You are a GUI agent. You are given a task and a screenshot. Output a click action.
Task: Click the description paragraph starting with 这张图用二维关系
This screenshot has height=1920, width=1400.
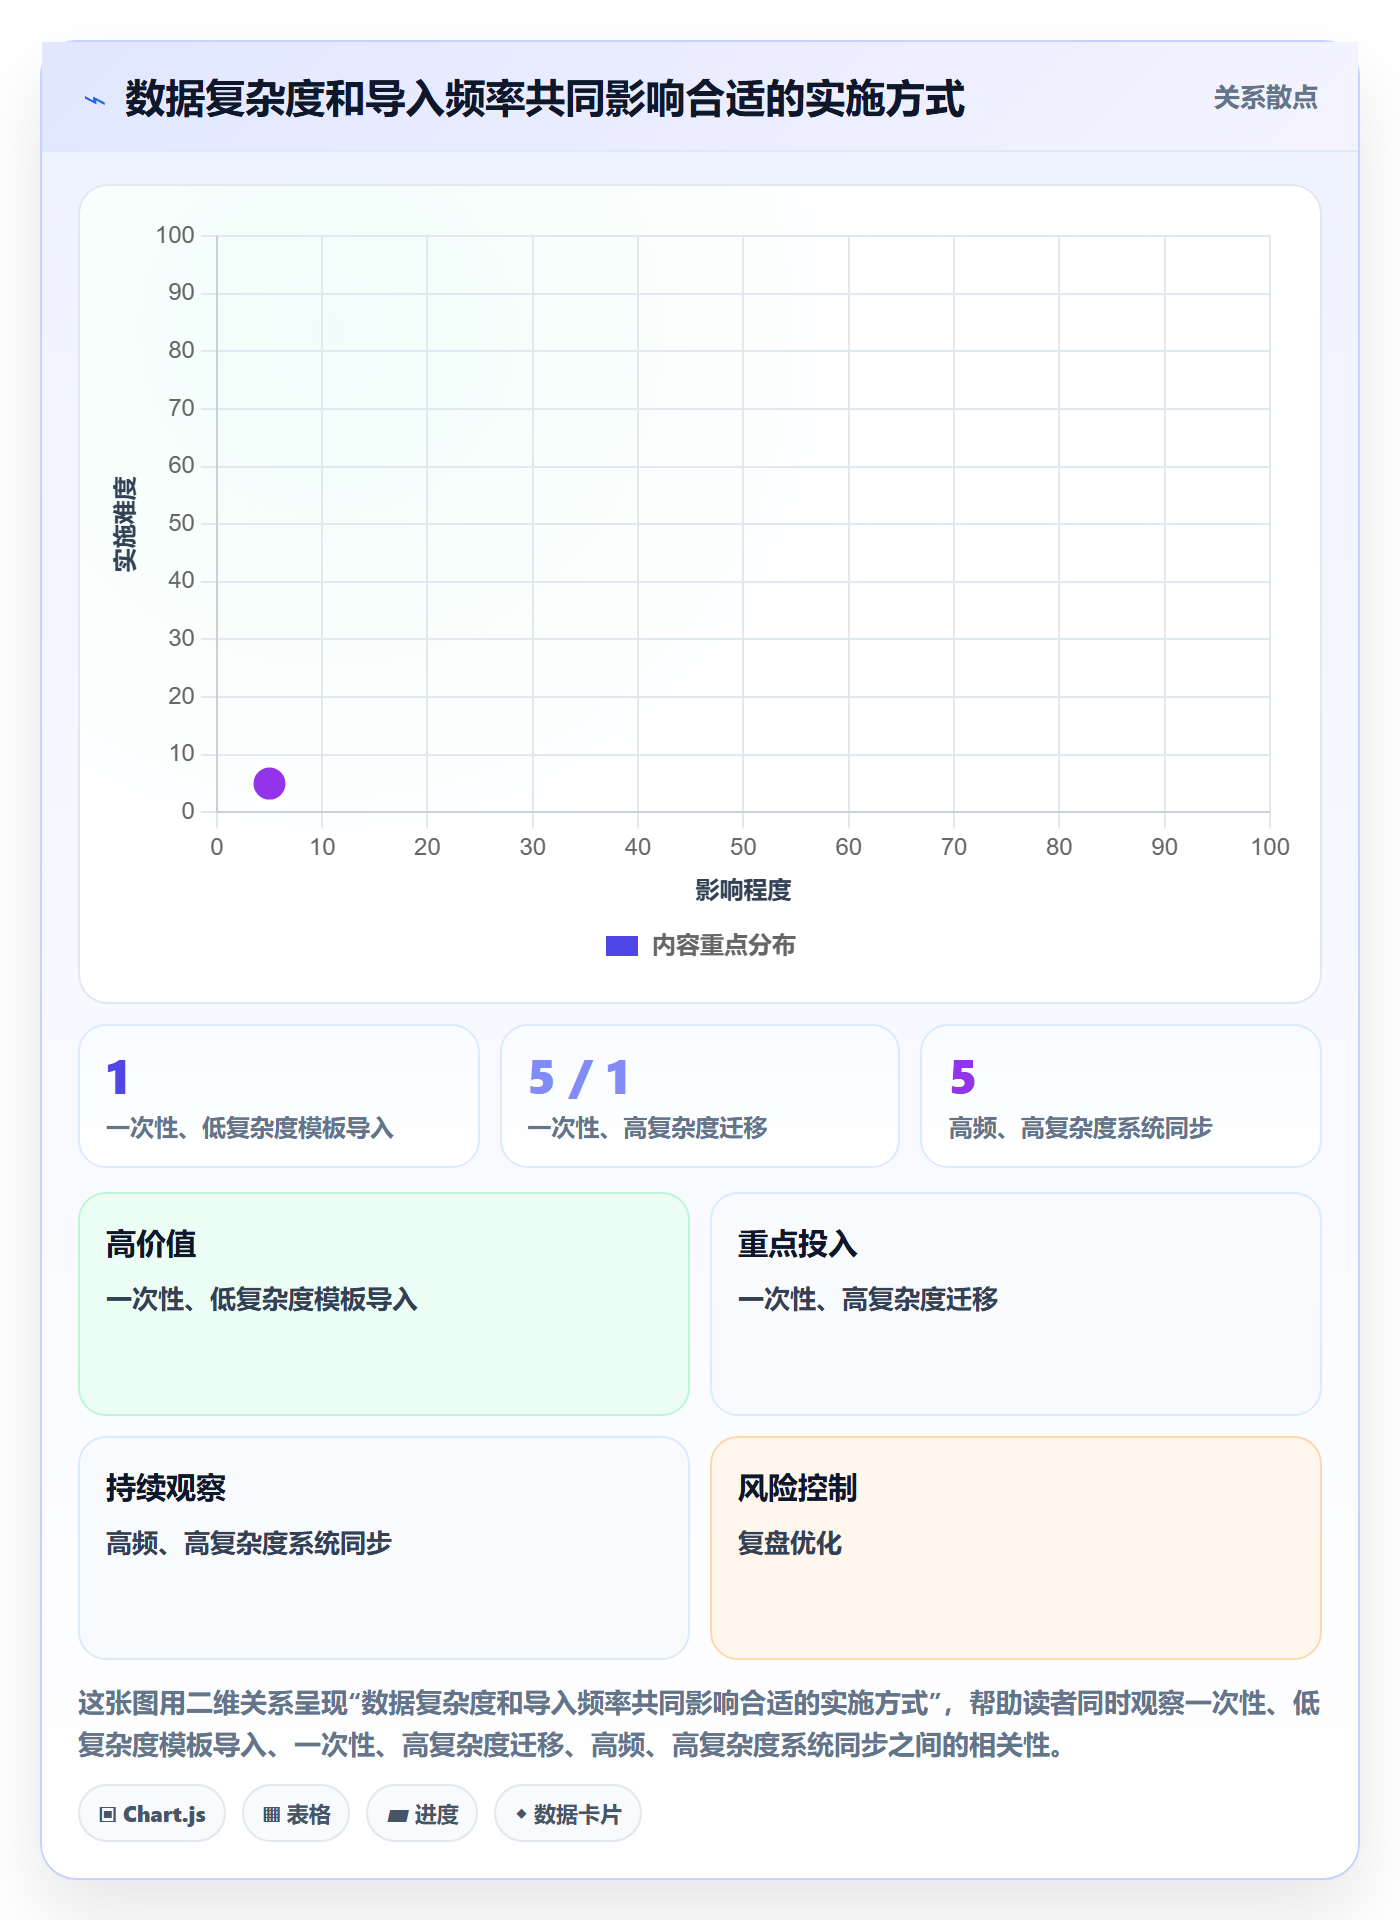(700, 1724)
